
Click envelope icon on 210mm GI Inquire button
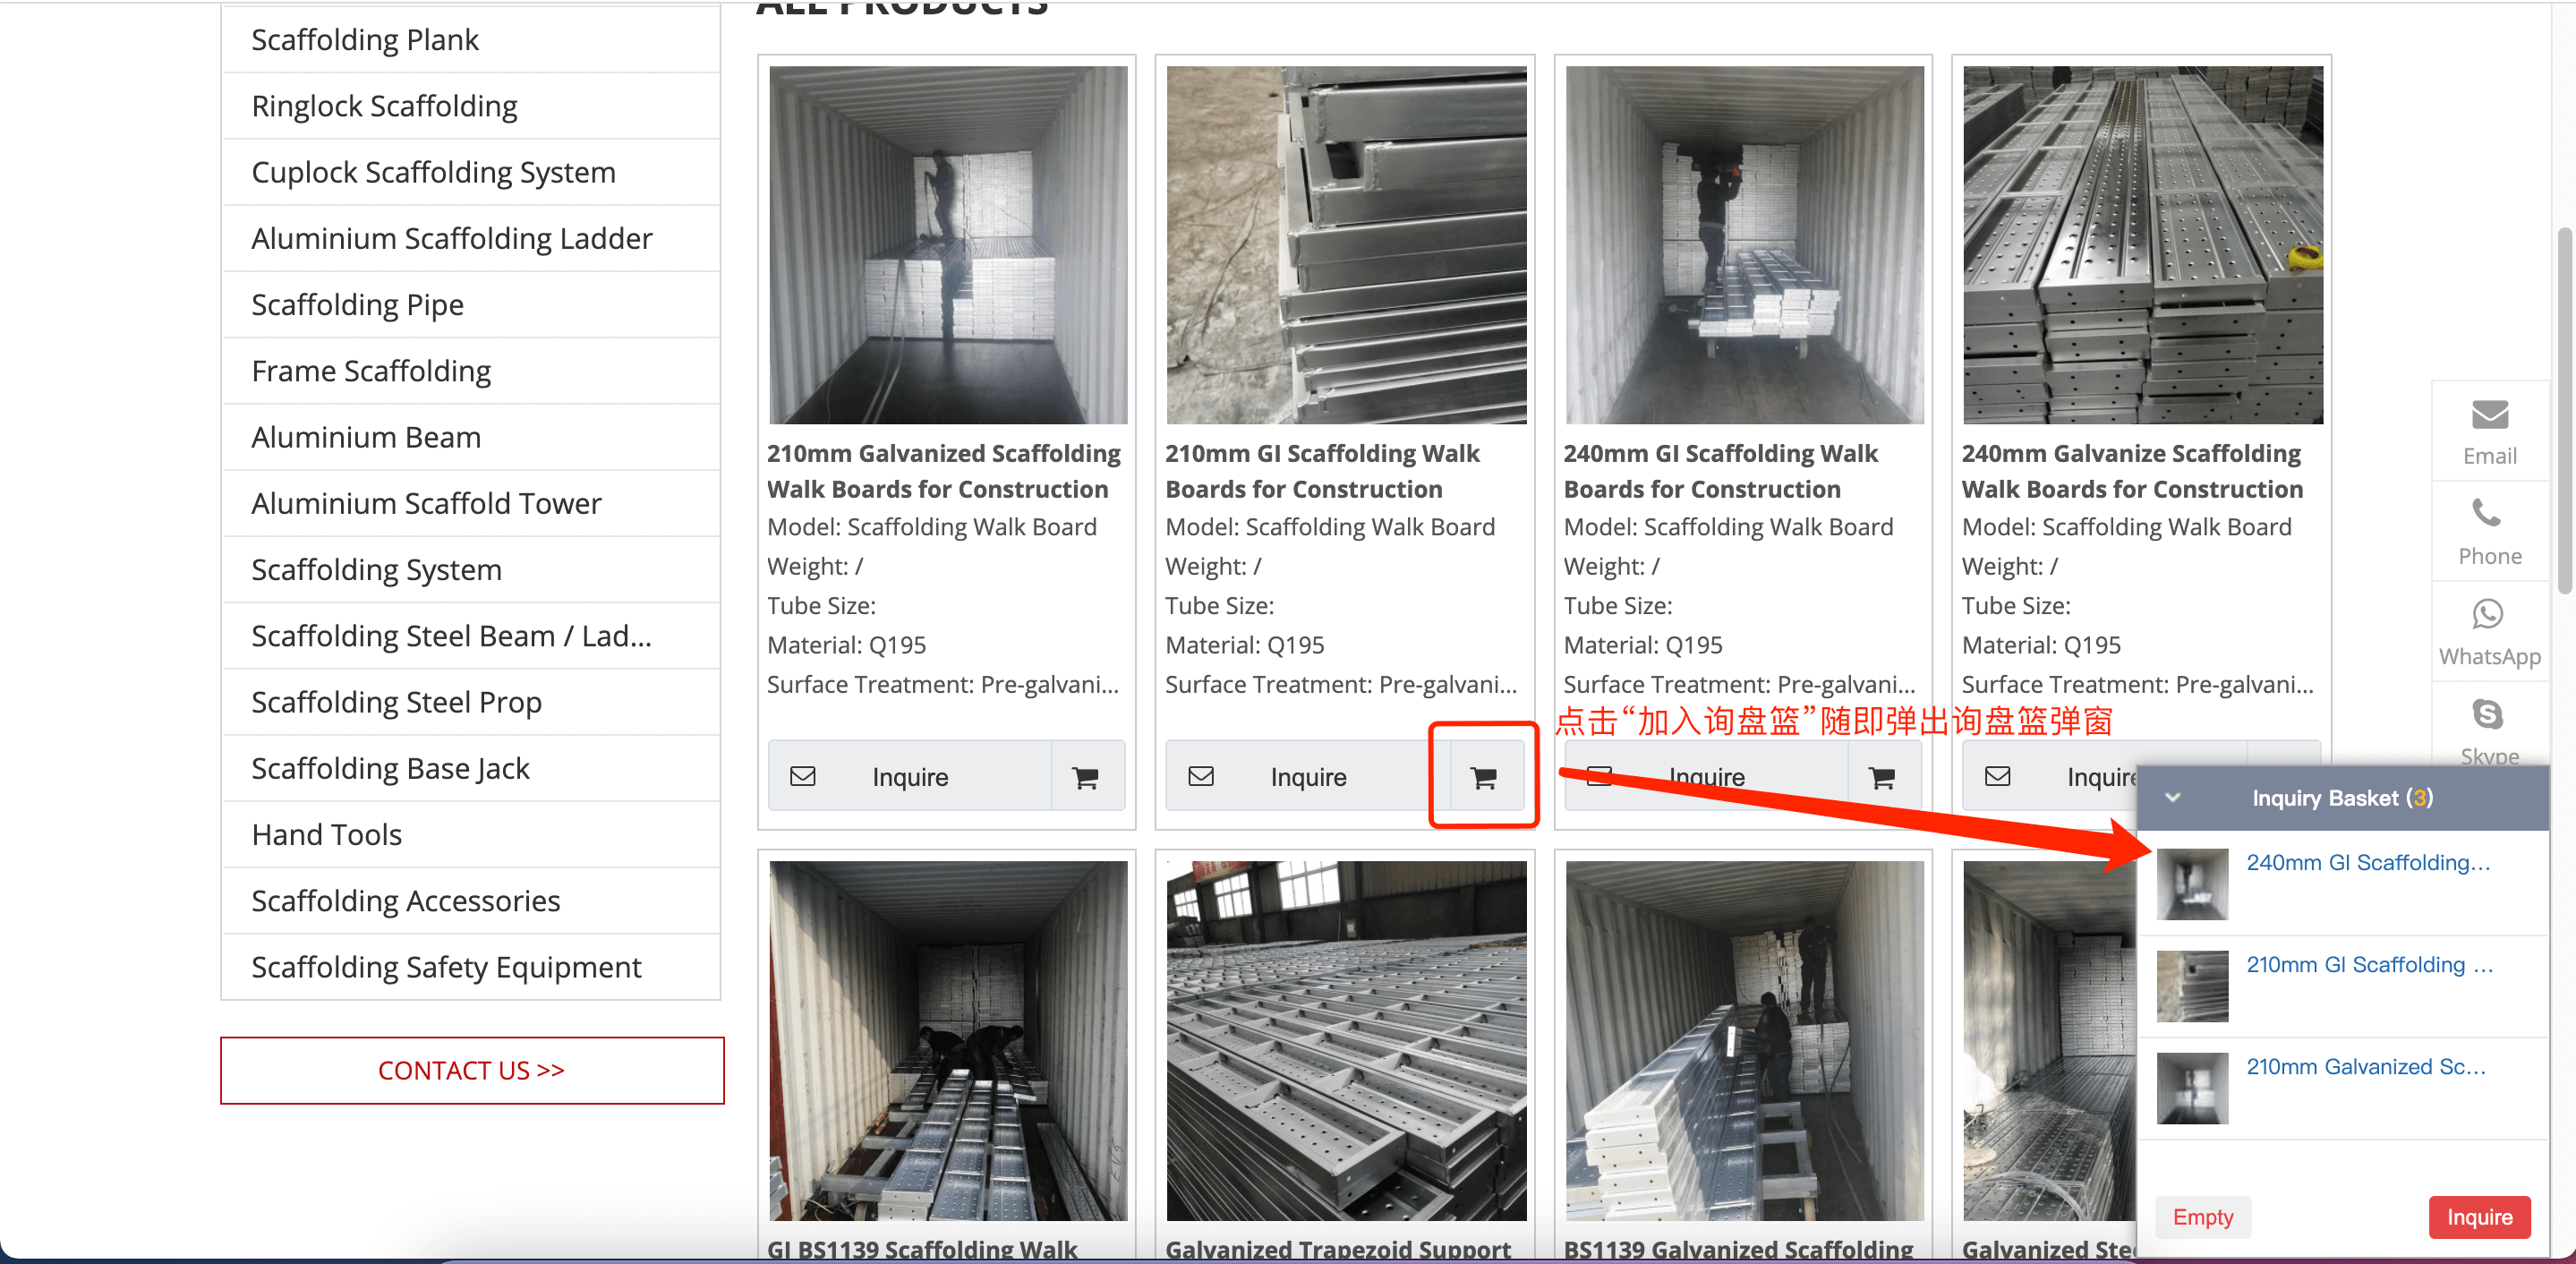(1201, 777)
